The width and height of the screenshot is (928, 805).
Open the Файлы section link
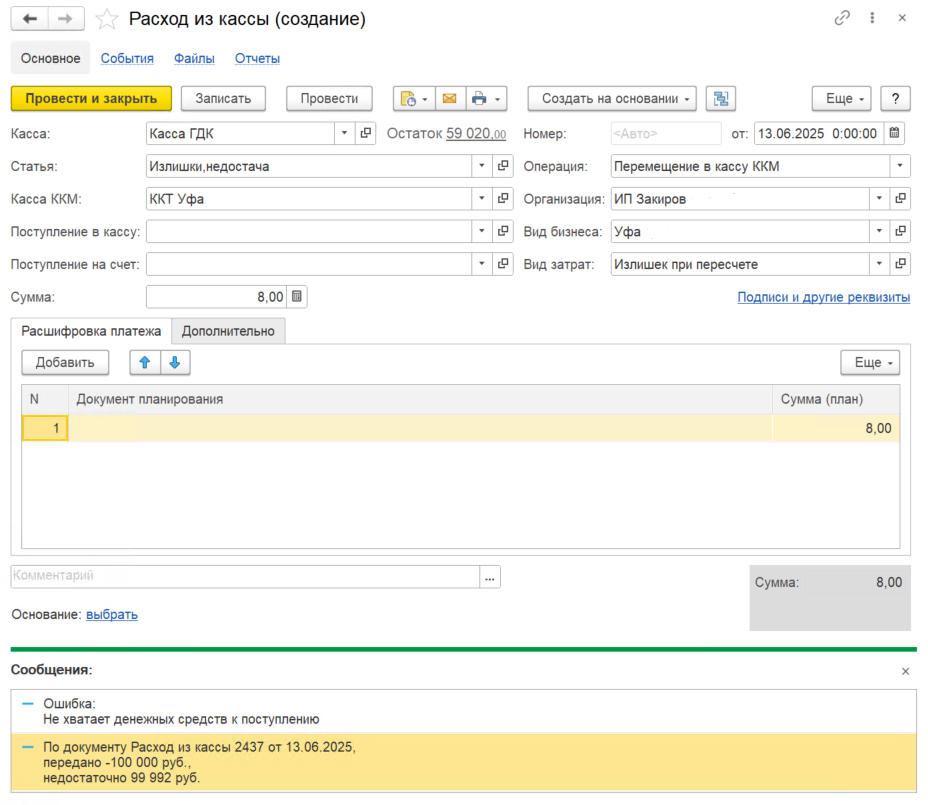[x=194, y=59]
